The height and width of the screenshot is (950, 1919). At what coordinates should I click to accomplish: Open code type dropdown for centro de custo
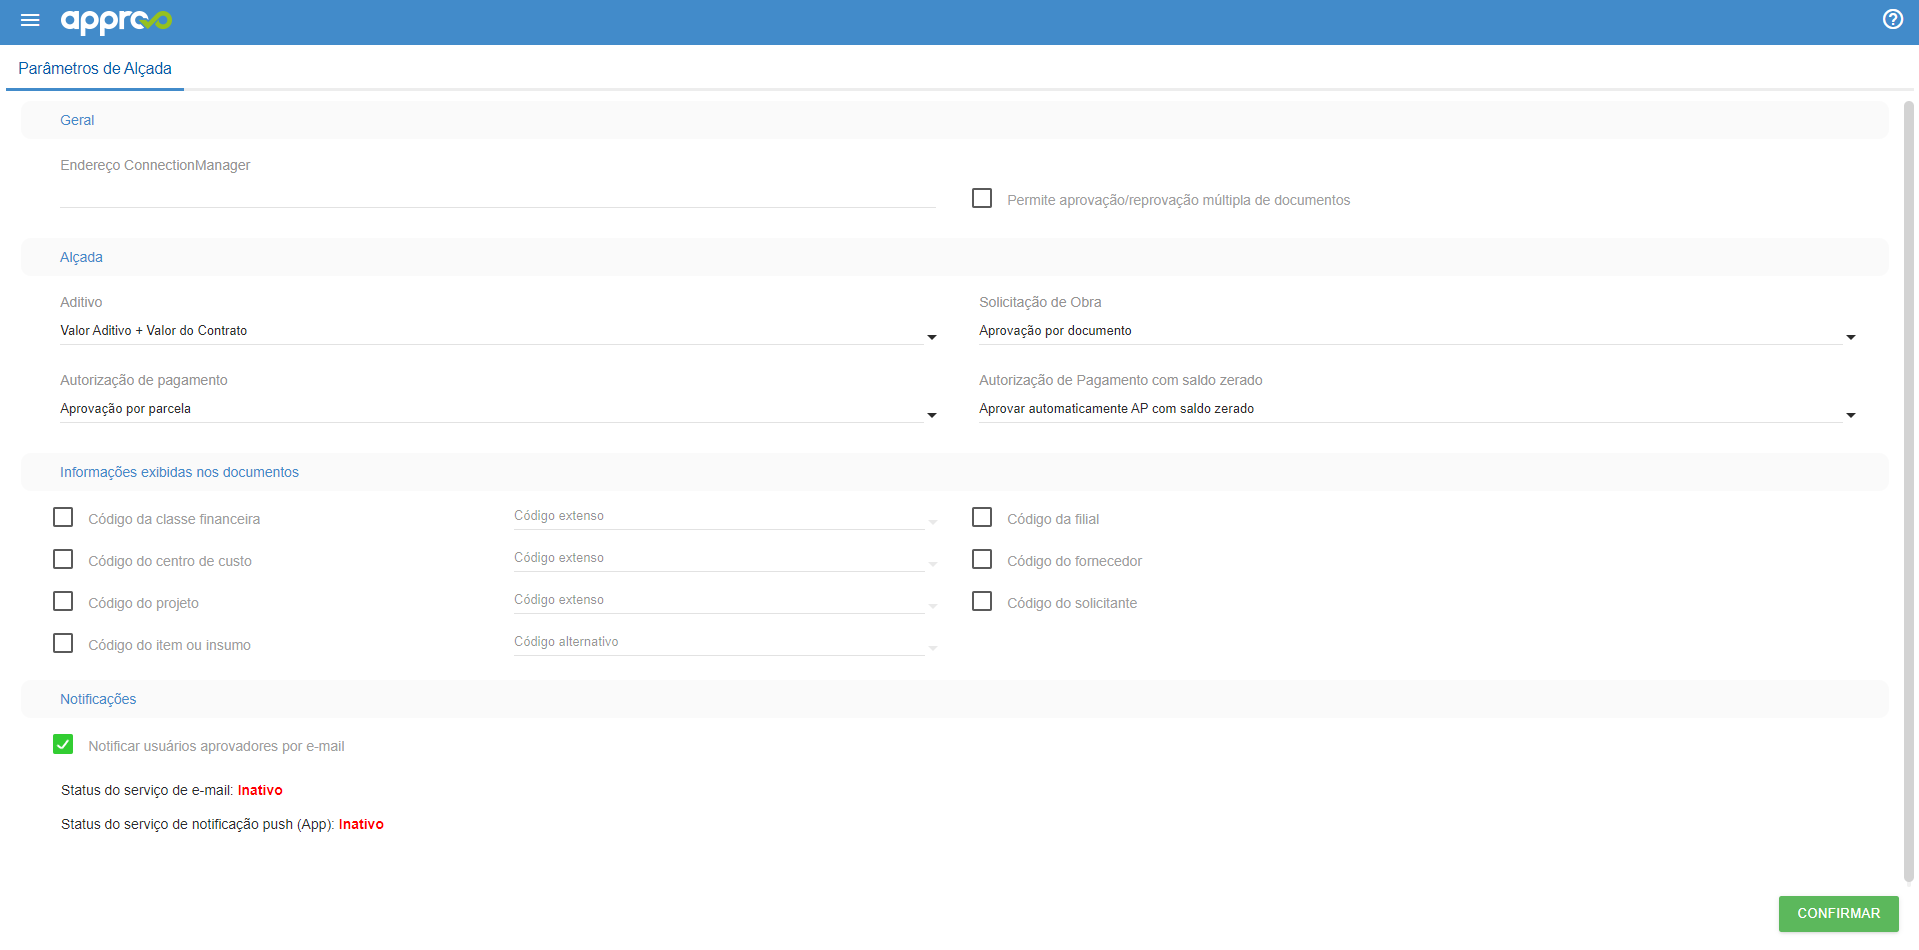(x=725, y=559)
